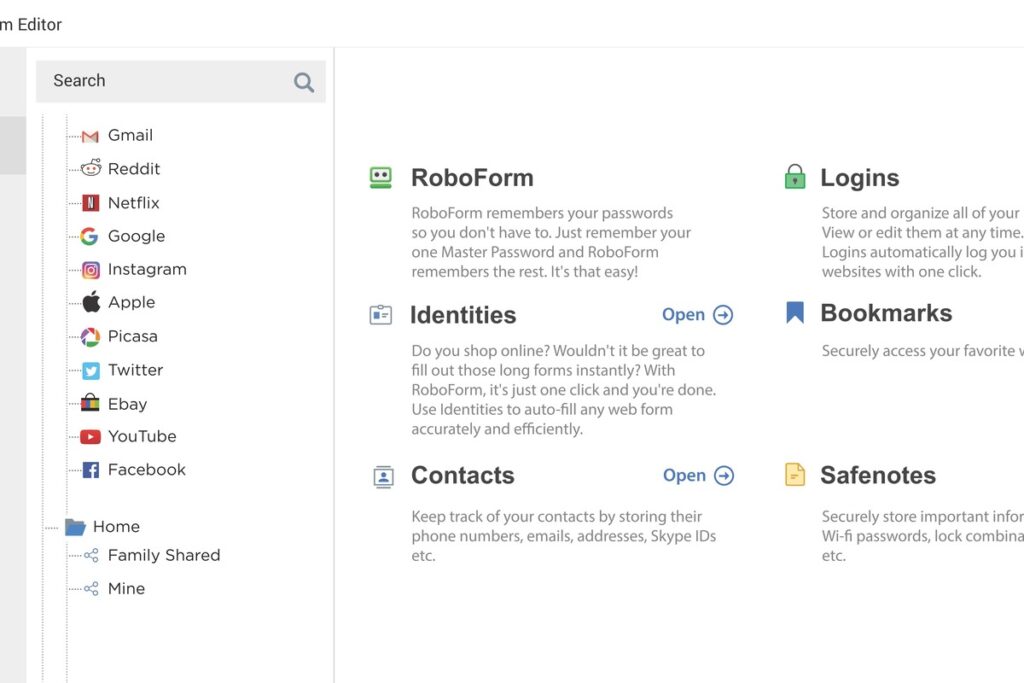Image resolution: width=1024 pixels, height=683 pixels.
Task: Choose the Instagram login entry
Action: (147, 269)
